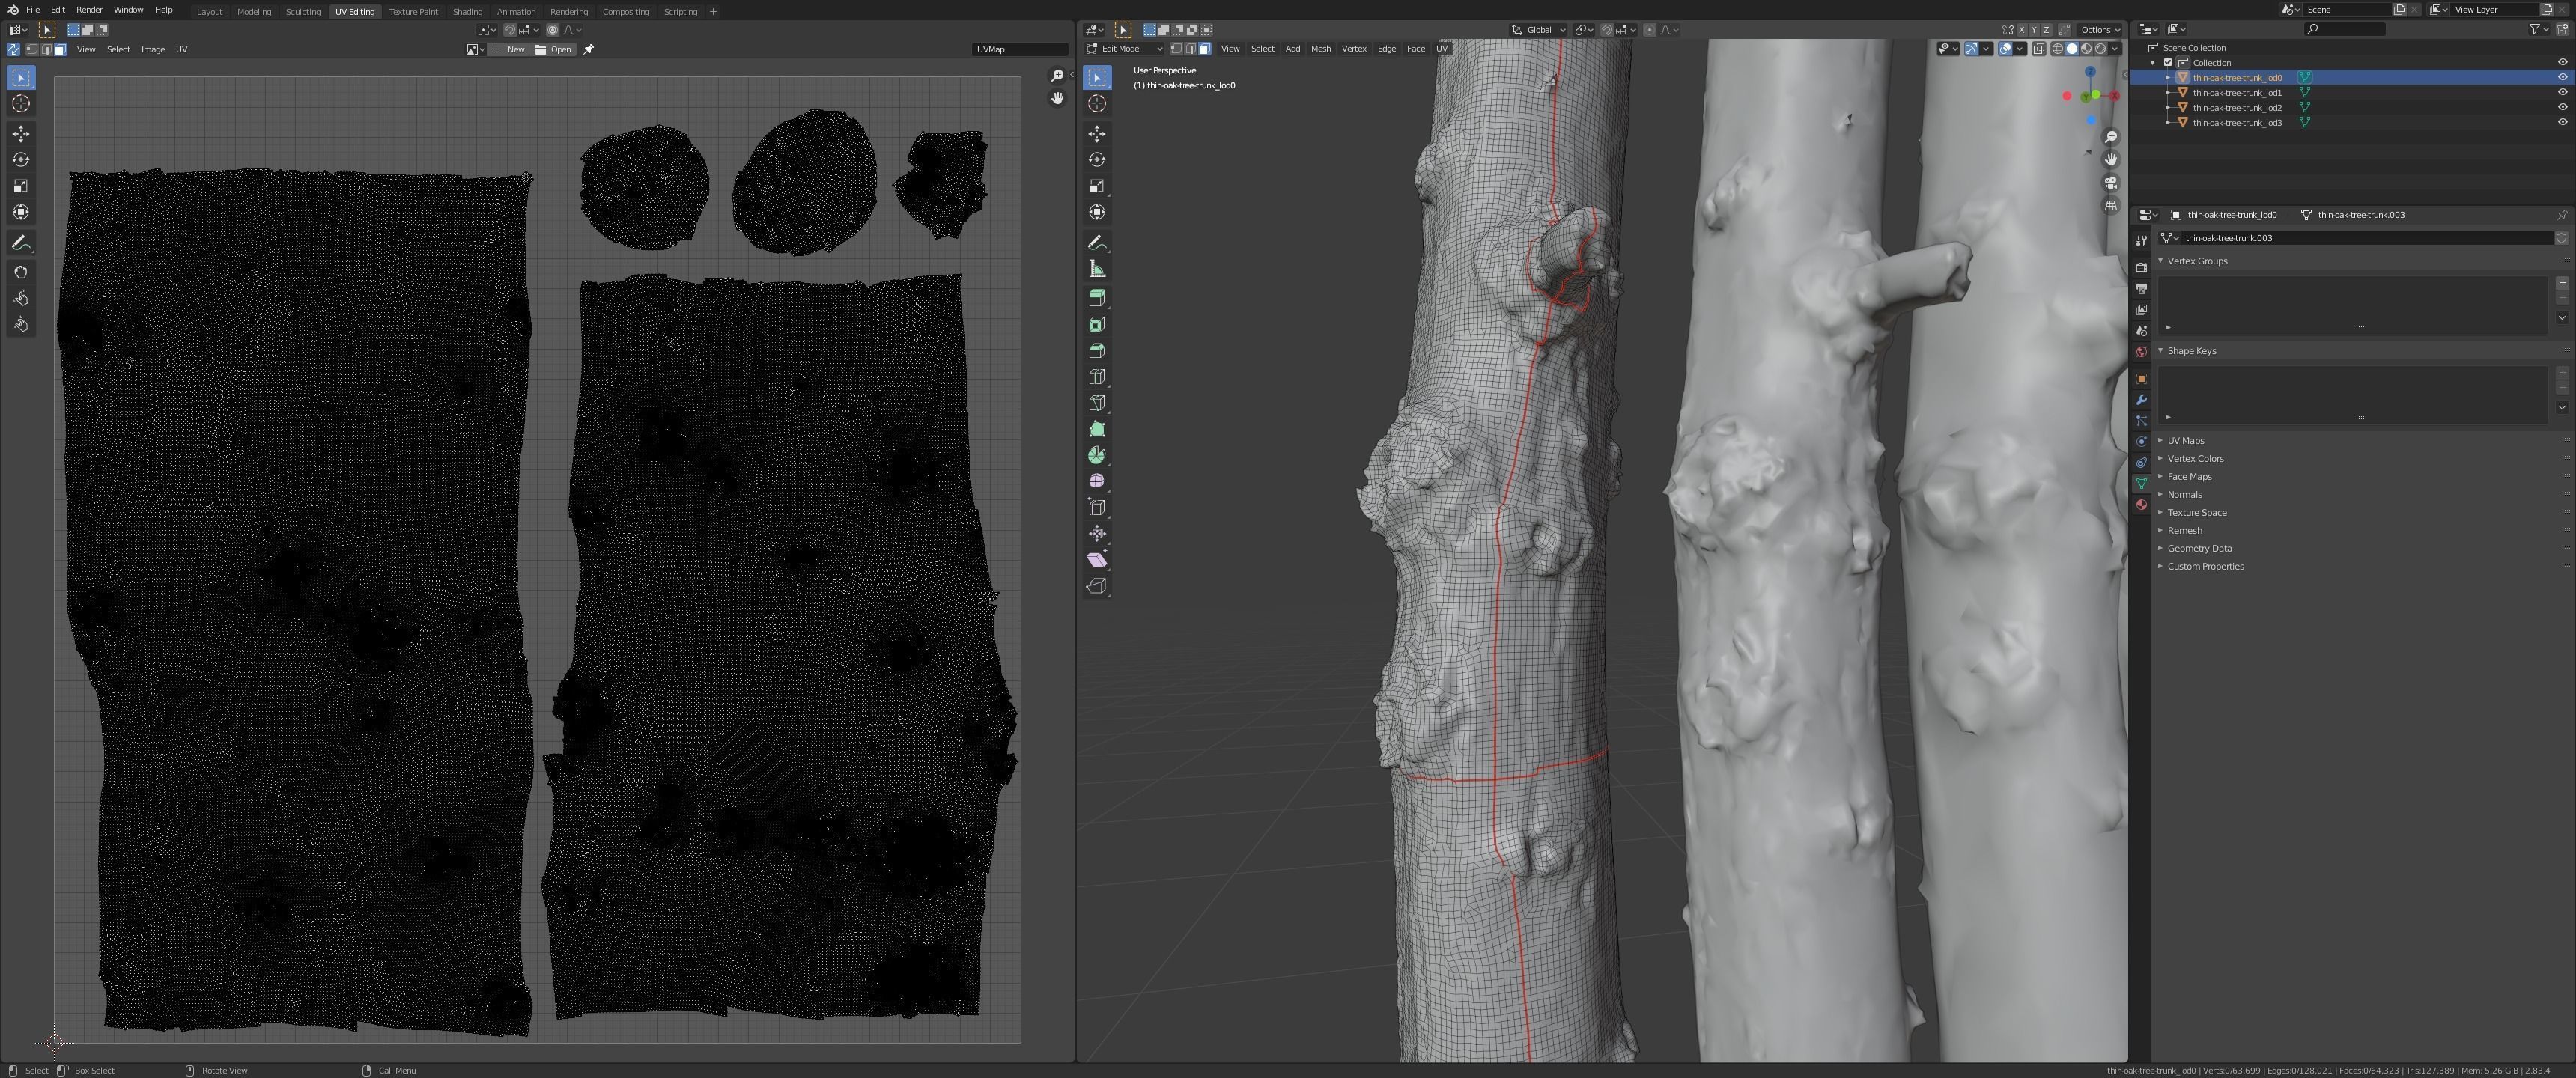Select the Shear tool in 3D viewport
The image size is (2576, 1078).
click(x=1097, y=559)
